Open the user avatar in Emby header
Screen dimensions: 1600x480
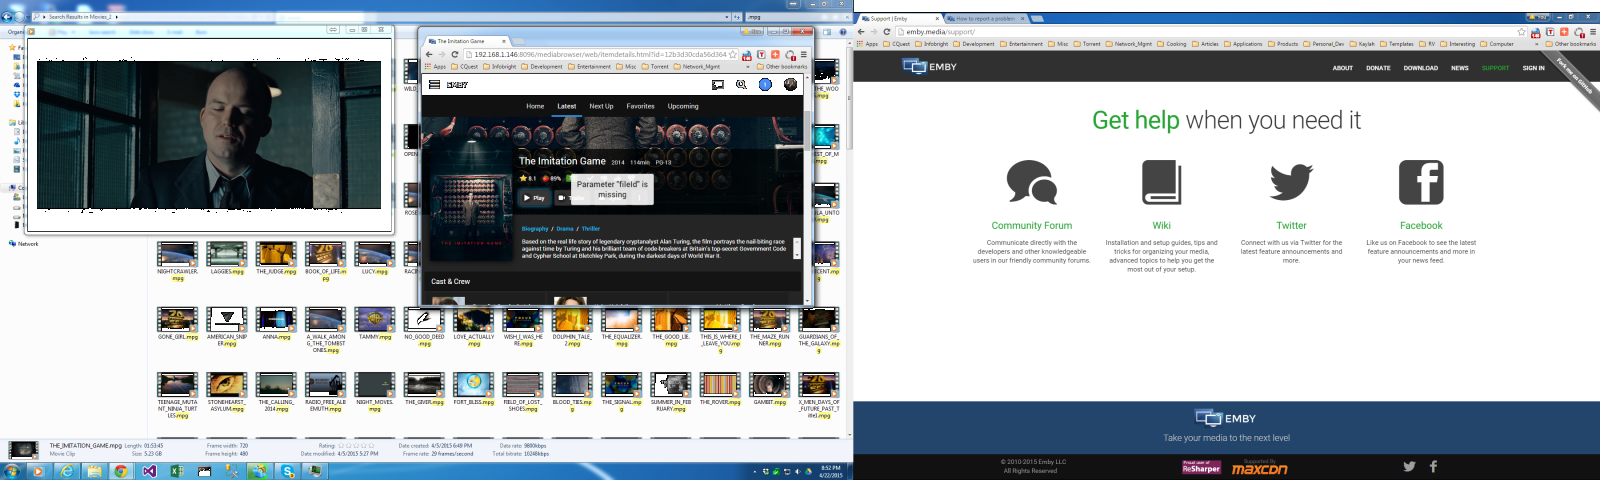coord(790,85)
